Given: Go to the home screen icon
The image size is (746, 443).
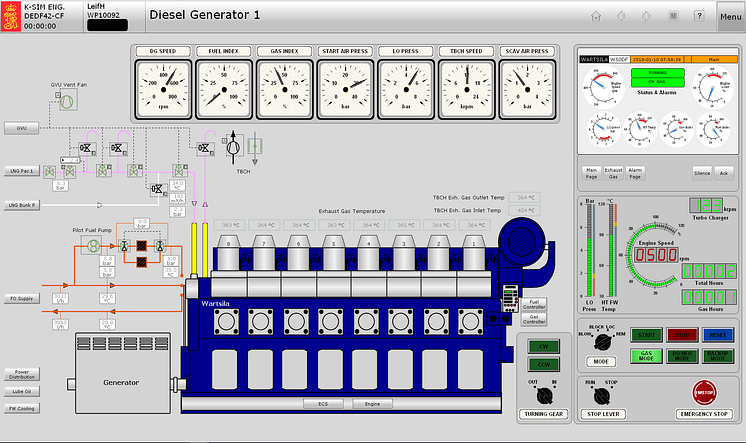Looking at the screenshot, I should pyautogui.click(x=596, y=16).
